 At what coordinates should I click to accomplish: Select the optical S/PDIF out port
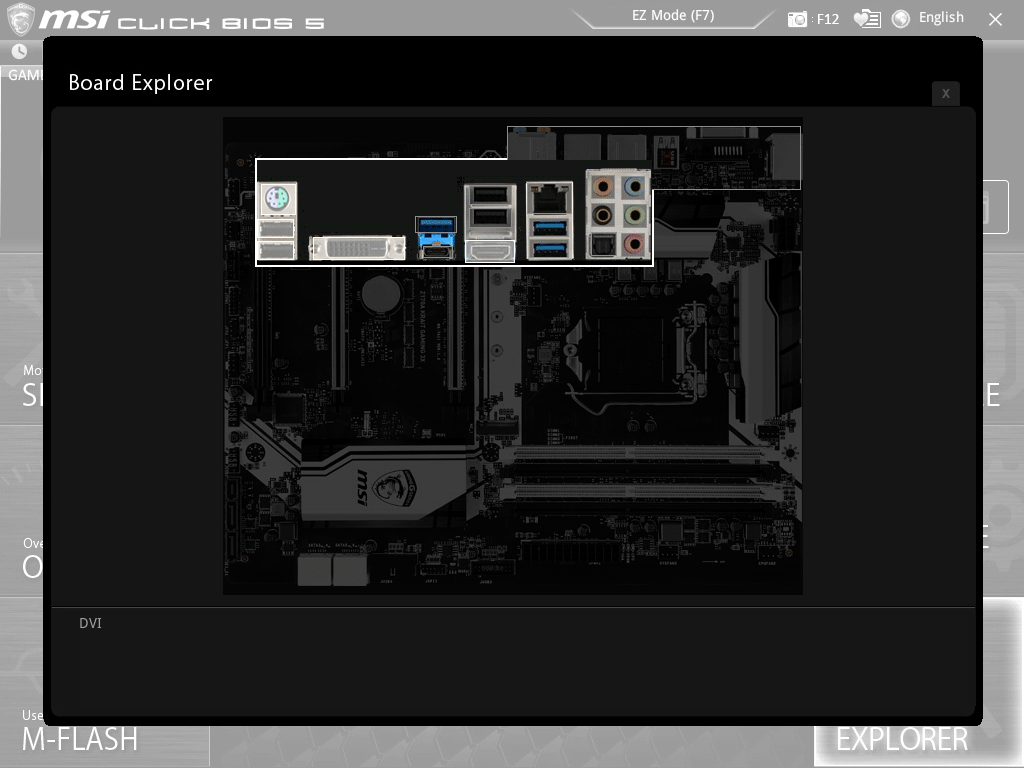click(602, 245)
